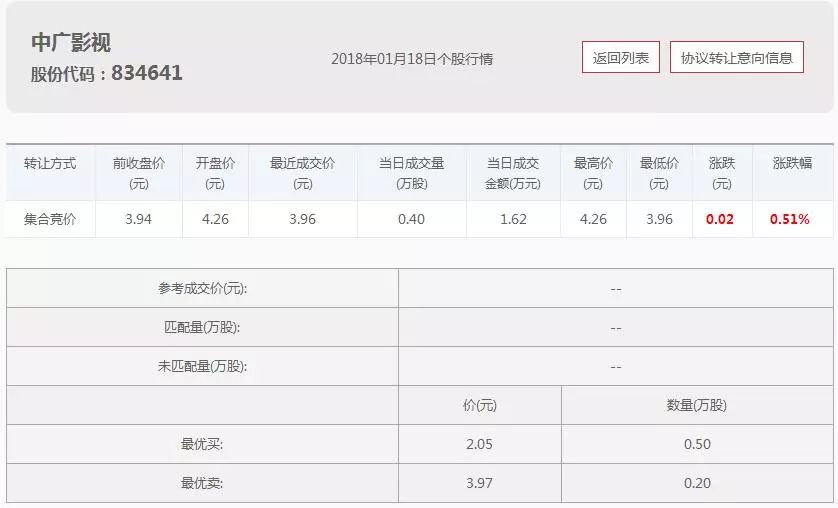The image size is (838, 508).
Task: Click the -- value beside 未匹配量
Action: [x=616, y=367]
